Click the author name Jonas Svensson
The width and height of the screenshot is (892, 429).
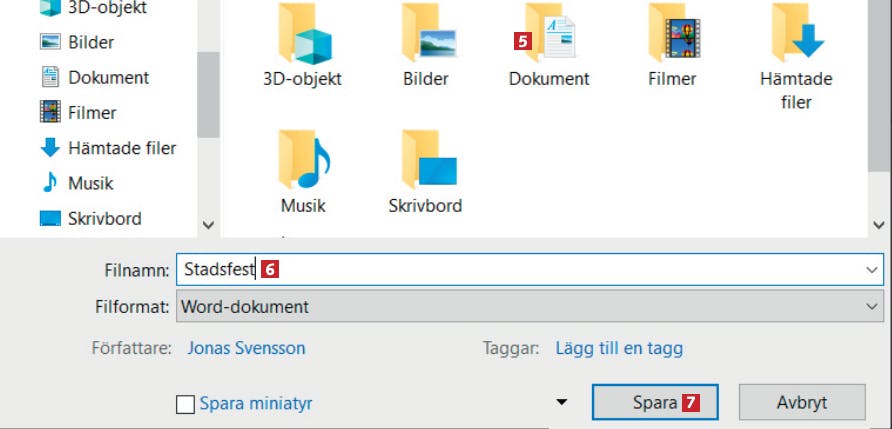[246, 349]
